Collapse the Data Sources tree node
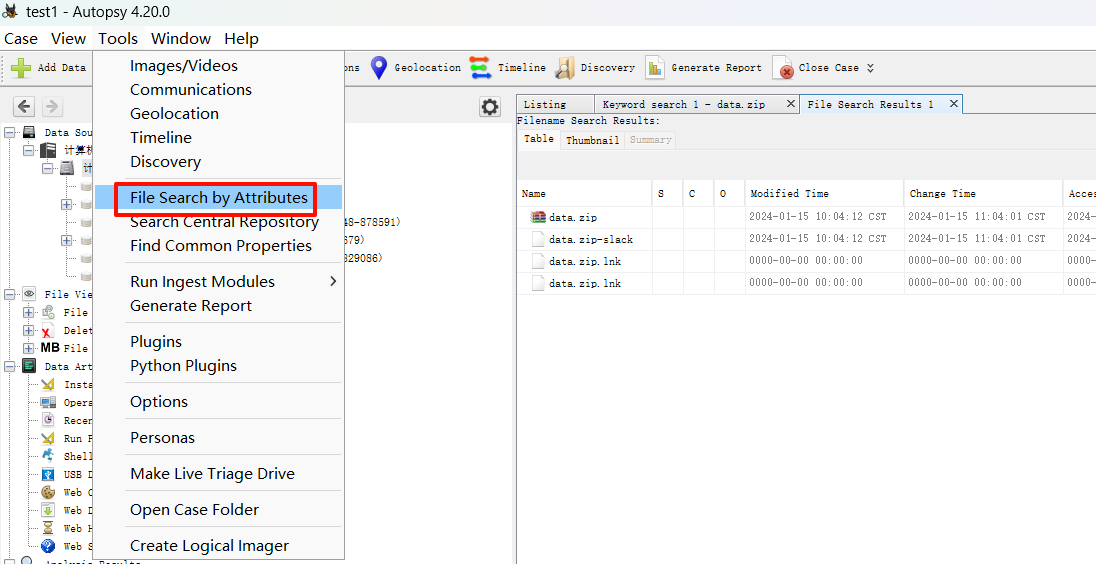The width and height of the screenshot is (1096, 564). tap(9, 132)
